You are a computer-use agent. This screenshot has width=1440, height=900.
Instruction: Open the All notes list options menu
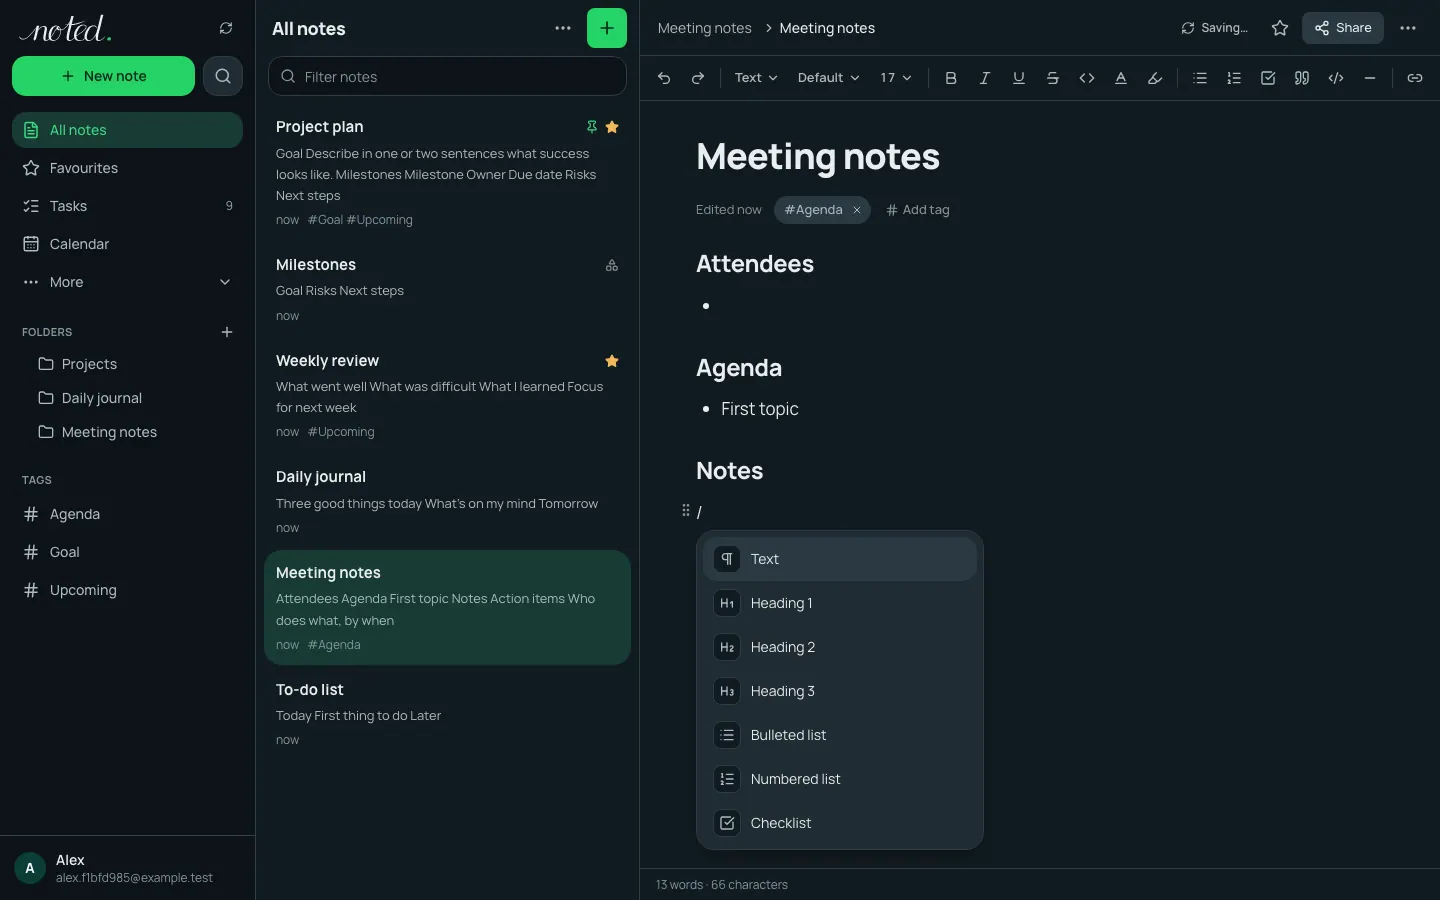click(563, 28)
